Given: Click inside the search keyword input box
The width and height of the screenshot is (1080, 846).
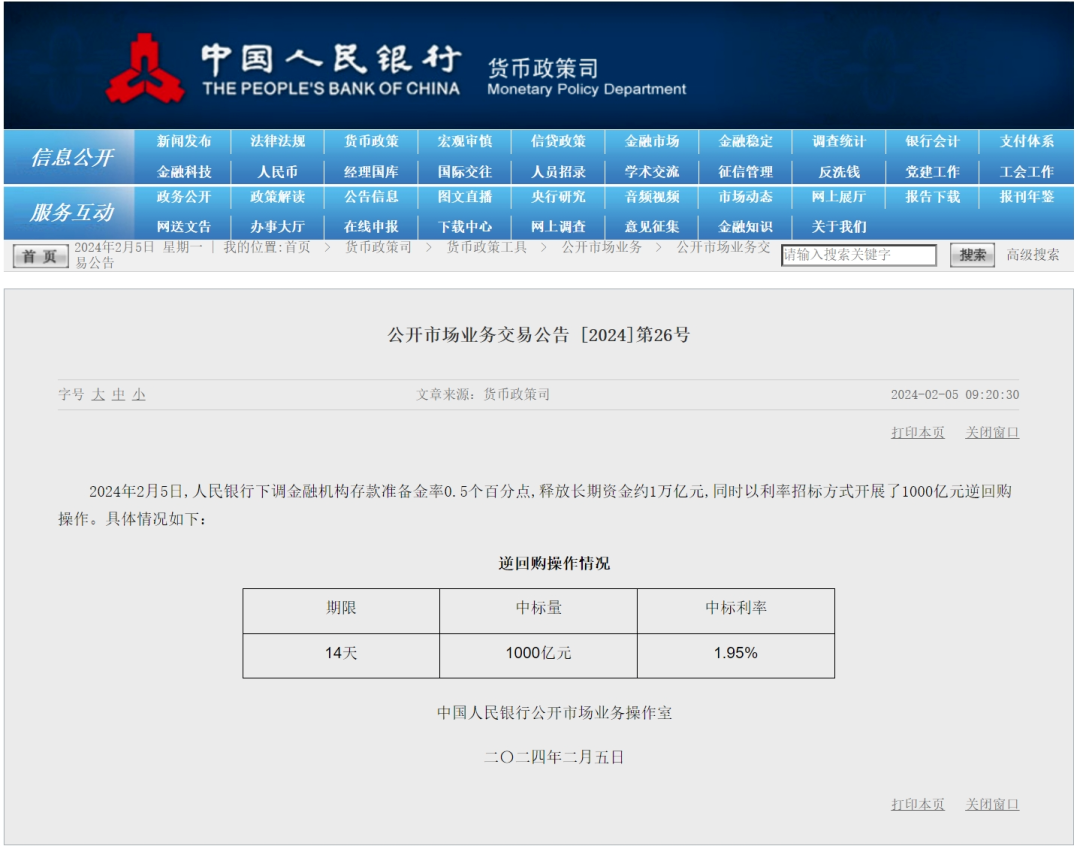Looking at the screenshot, I should coord(860,255).
